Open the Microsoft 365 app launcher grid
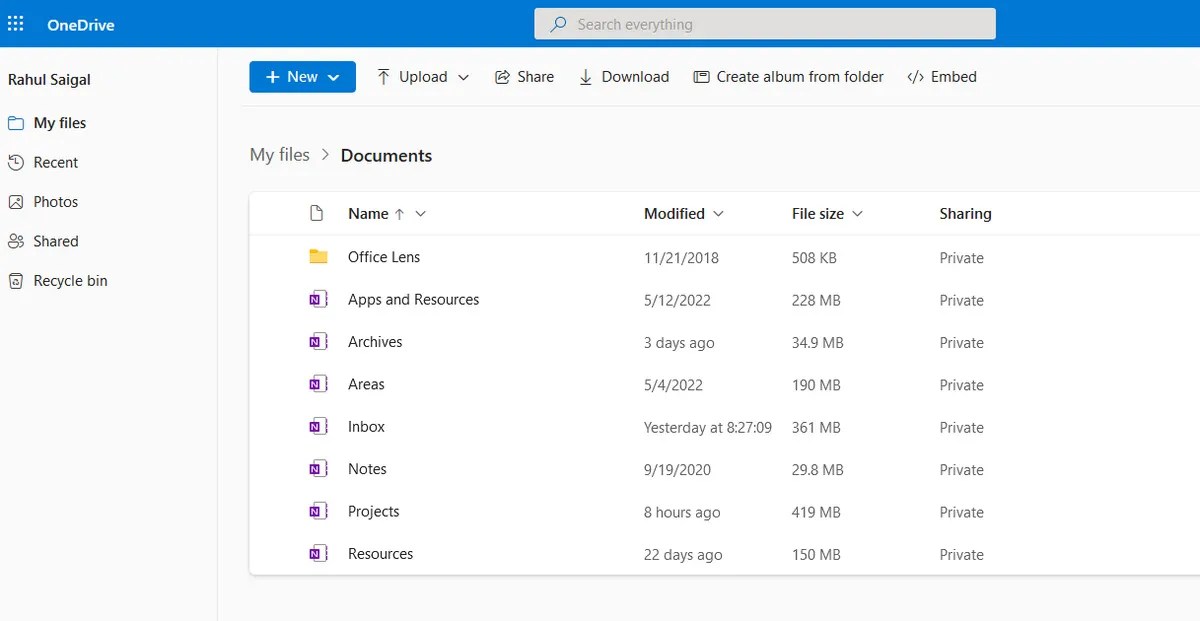 pos(15,23)
